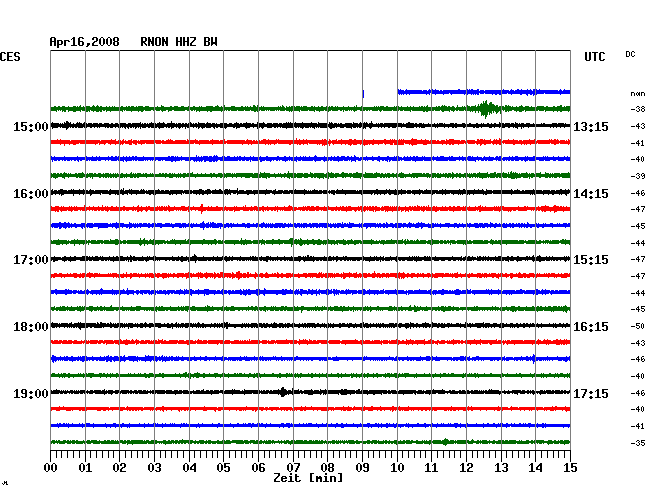Click the DC value -50
650x494 pixels.
(x=638, y=326)
